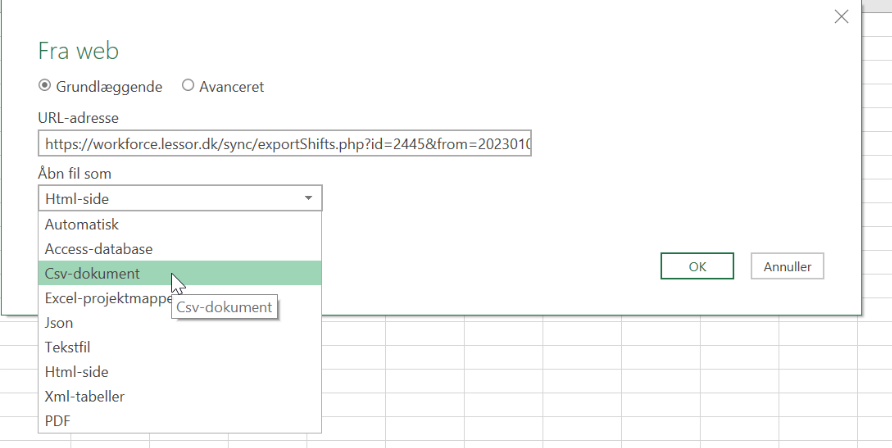Pick the highlighted Csv-dokument option

92,273
